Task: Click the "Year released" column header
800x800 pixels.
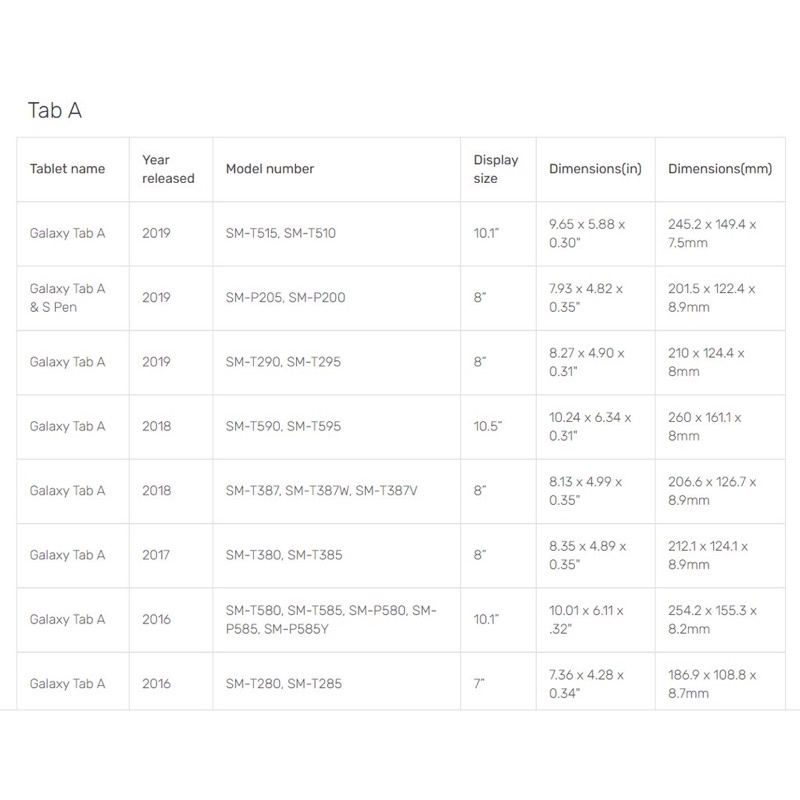Action: click(x=168, y=169)
